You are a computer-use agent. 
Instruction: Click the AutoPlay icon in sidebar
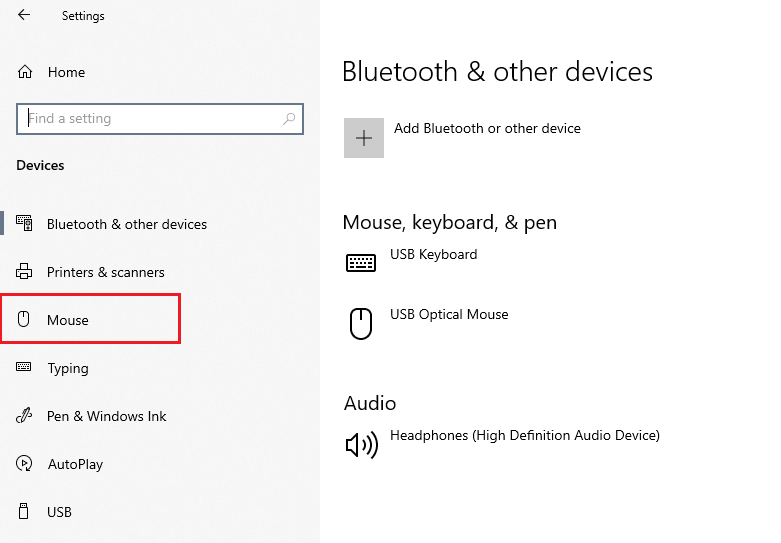click(x=24, y=463)
